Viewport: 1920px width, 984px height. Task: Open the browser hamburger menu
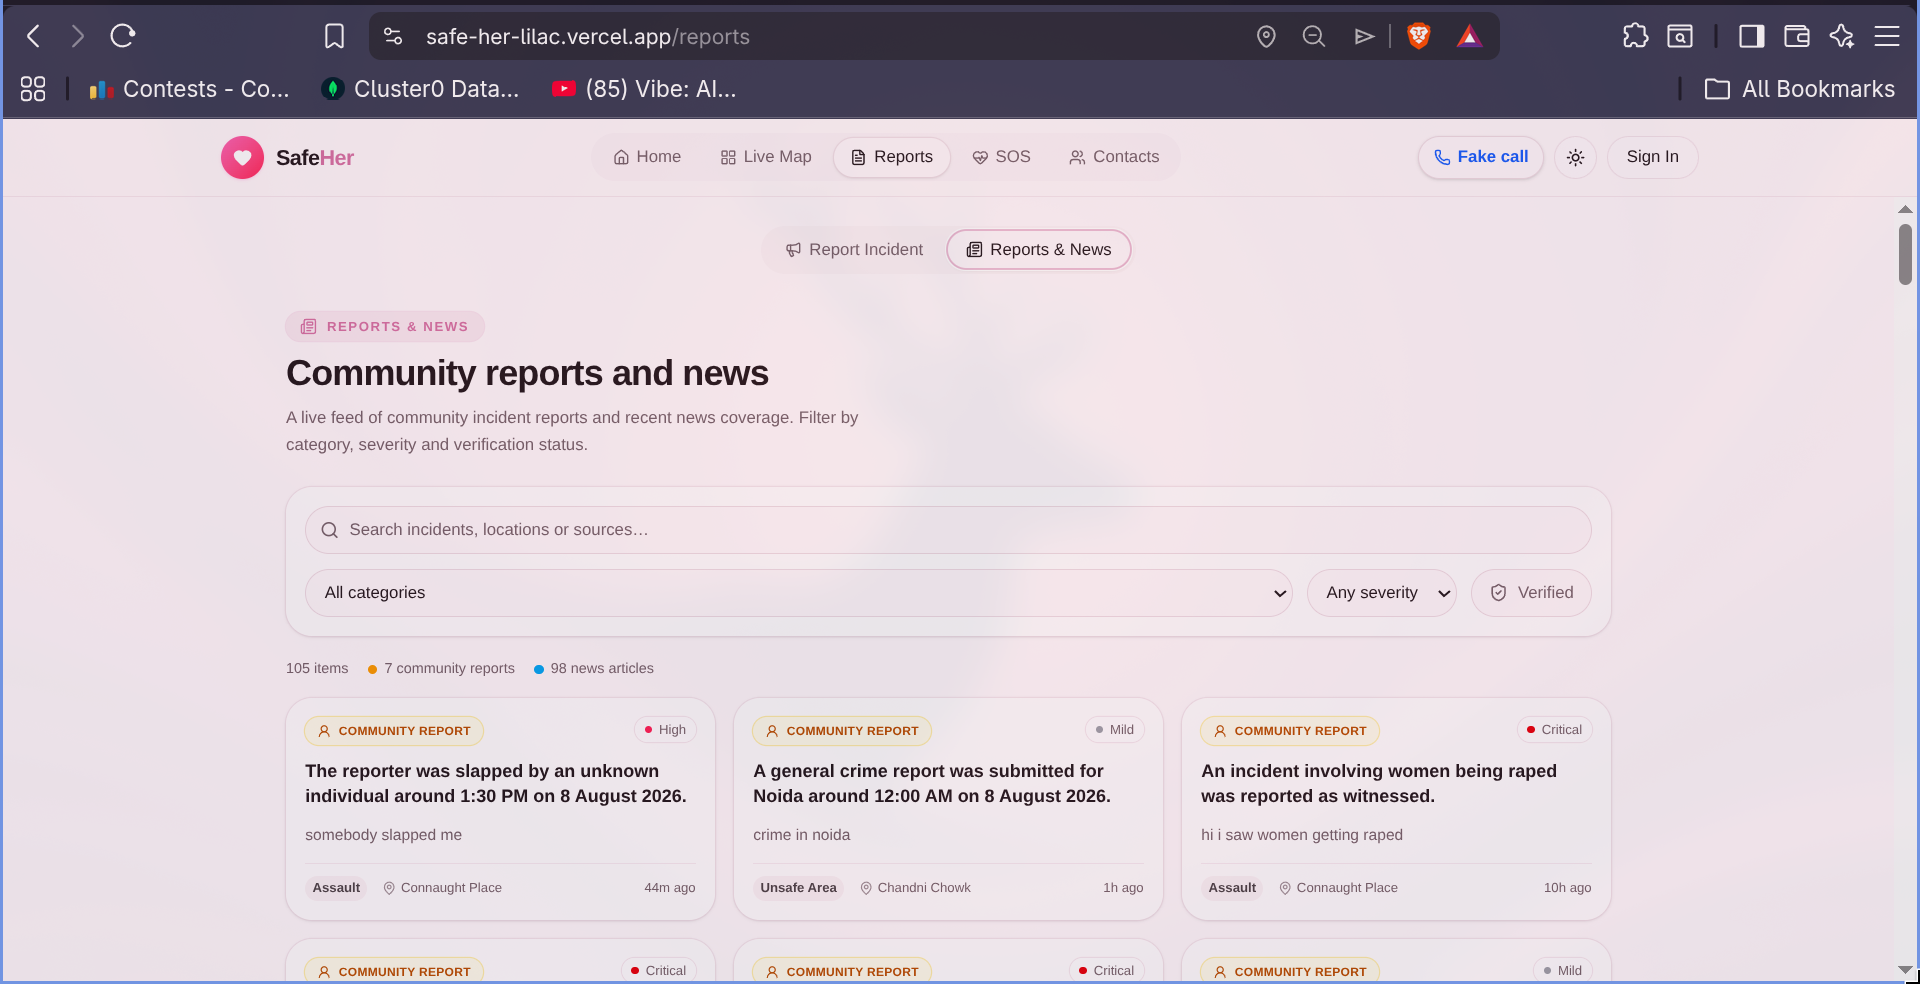pyautogui.click(x=1887, y=37)
